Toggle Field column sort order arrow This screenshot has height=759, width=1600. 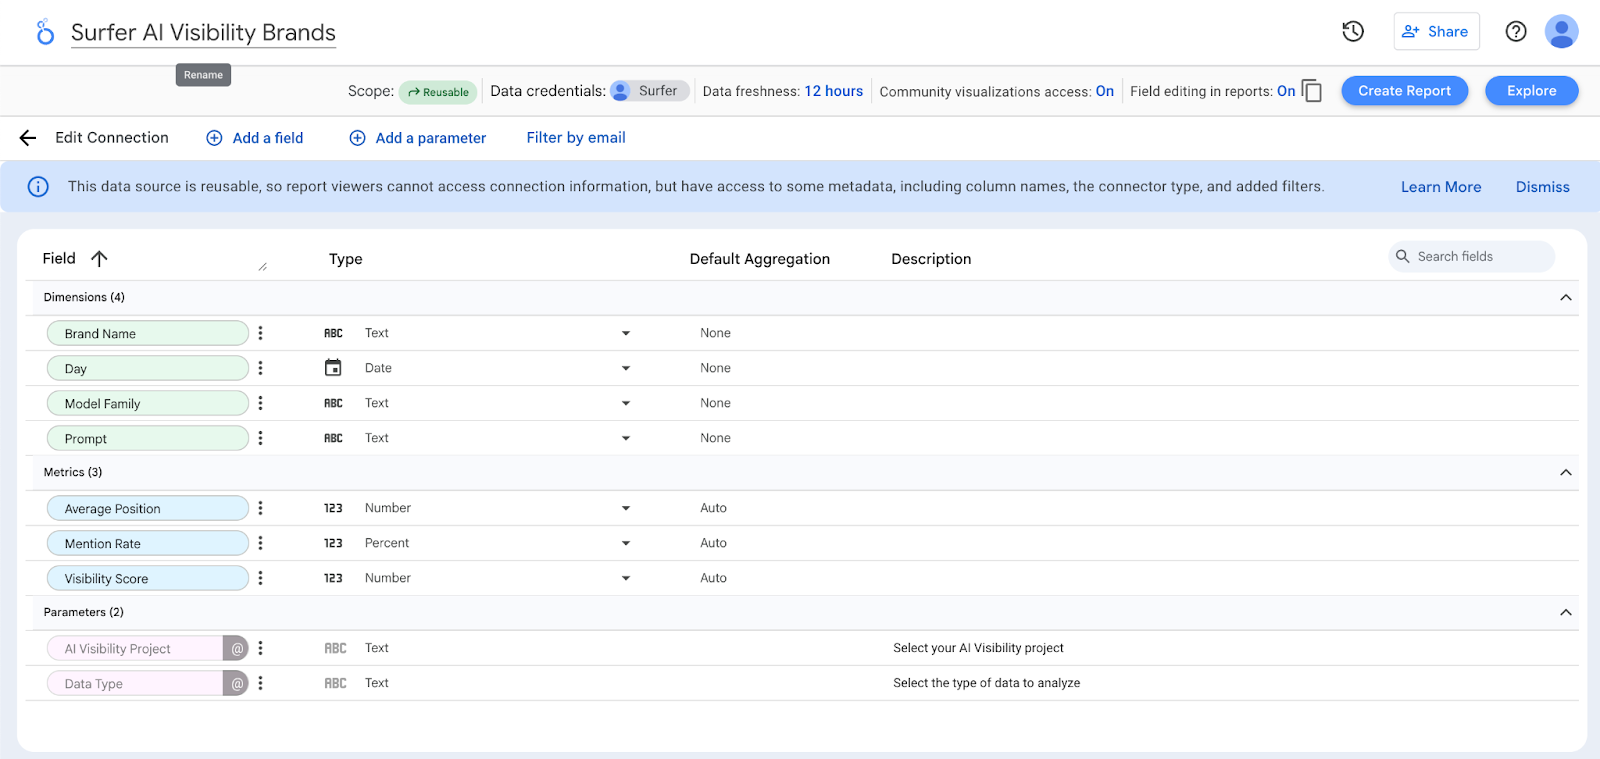tap(99, 258)
